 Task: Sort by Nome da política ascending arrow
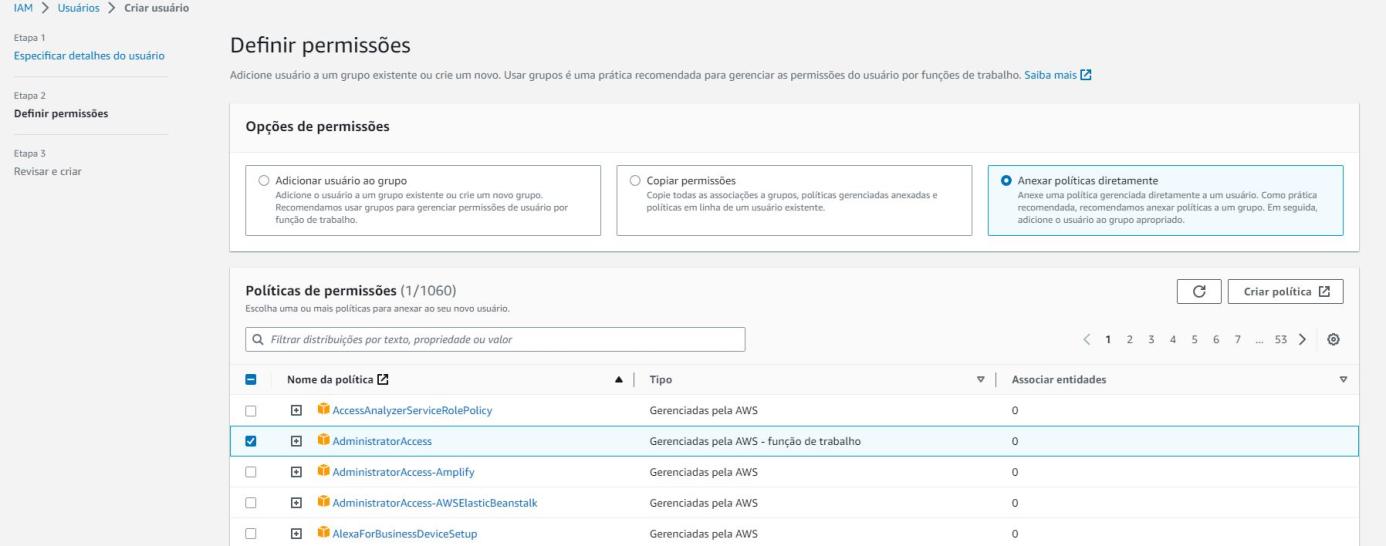(618, 379)
